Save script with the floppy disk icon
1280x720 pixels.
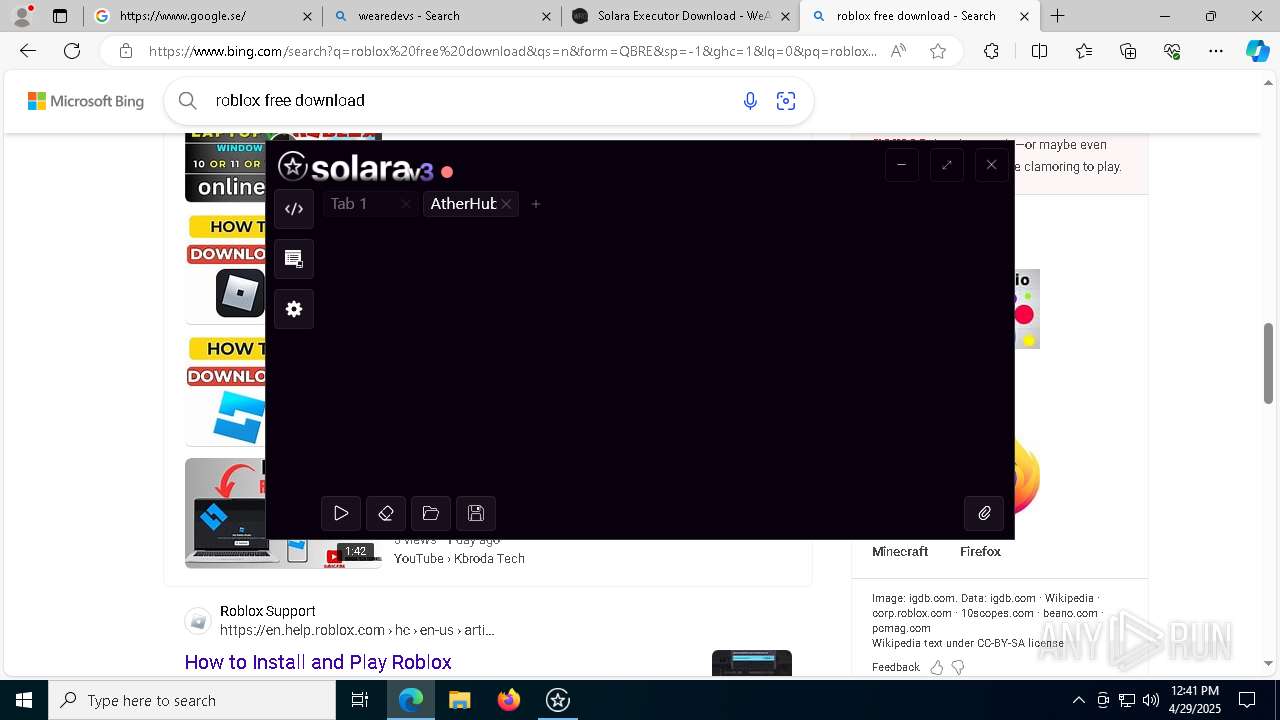tap(476, 513)
